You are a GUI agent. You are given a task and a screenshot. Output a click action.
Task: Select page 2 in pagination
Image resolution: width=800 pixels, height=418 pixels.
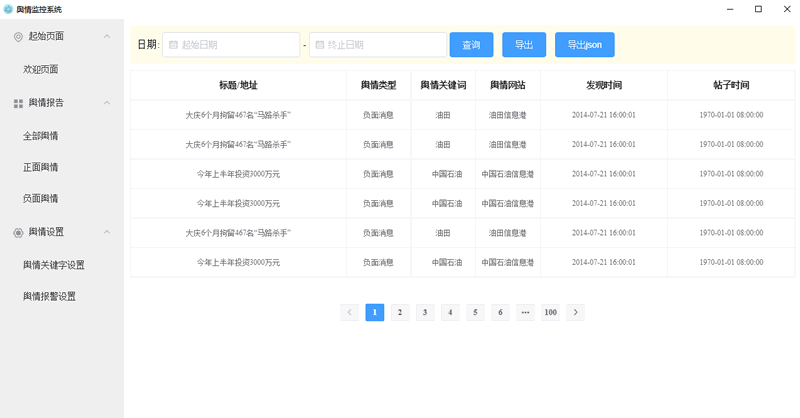[x=400, y=312]
